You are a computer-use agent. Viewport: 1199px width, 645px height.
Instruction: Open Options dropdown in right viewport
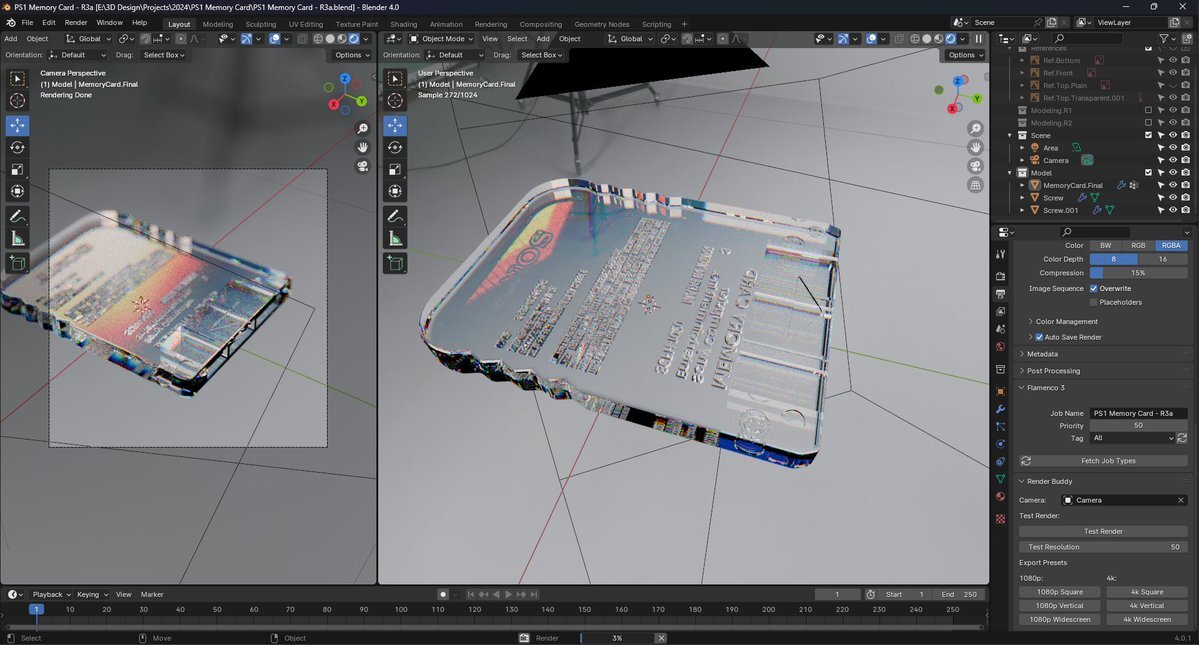[965, 55]
